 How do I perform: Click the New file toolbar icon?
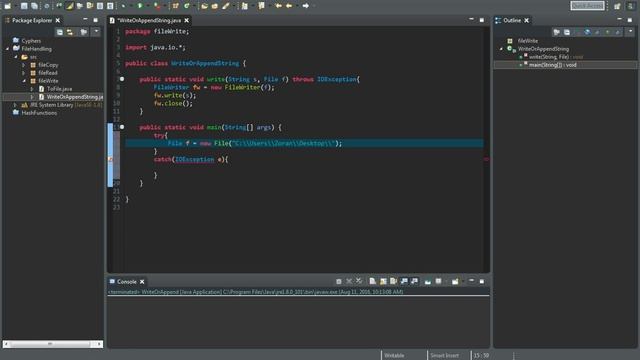[8, 6]
